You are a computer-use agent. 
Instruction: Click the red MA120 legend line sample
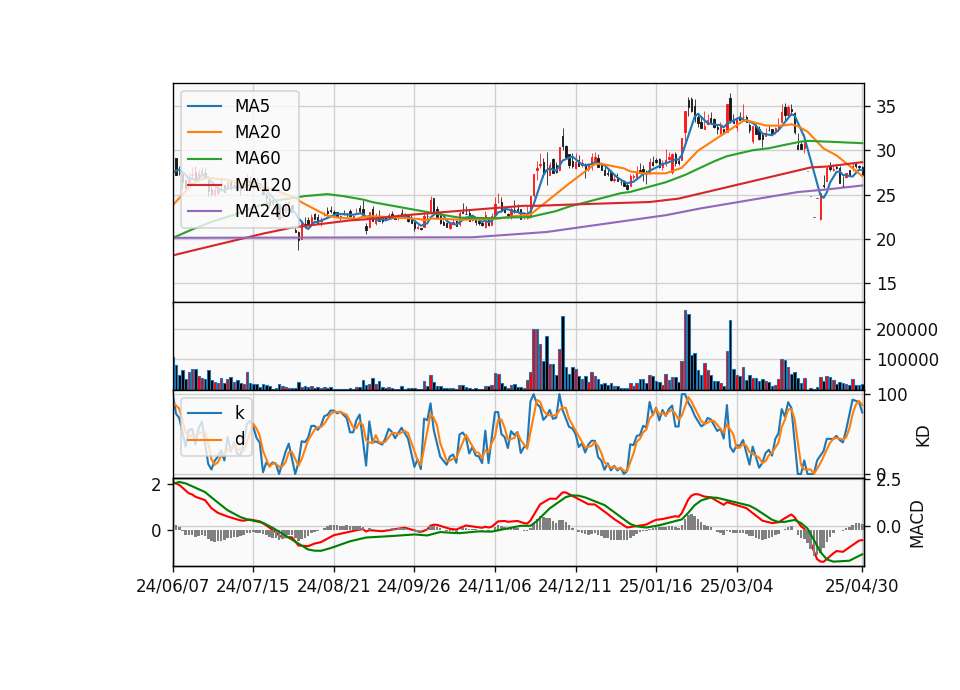[204, 185]
